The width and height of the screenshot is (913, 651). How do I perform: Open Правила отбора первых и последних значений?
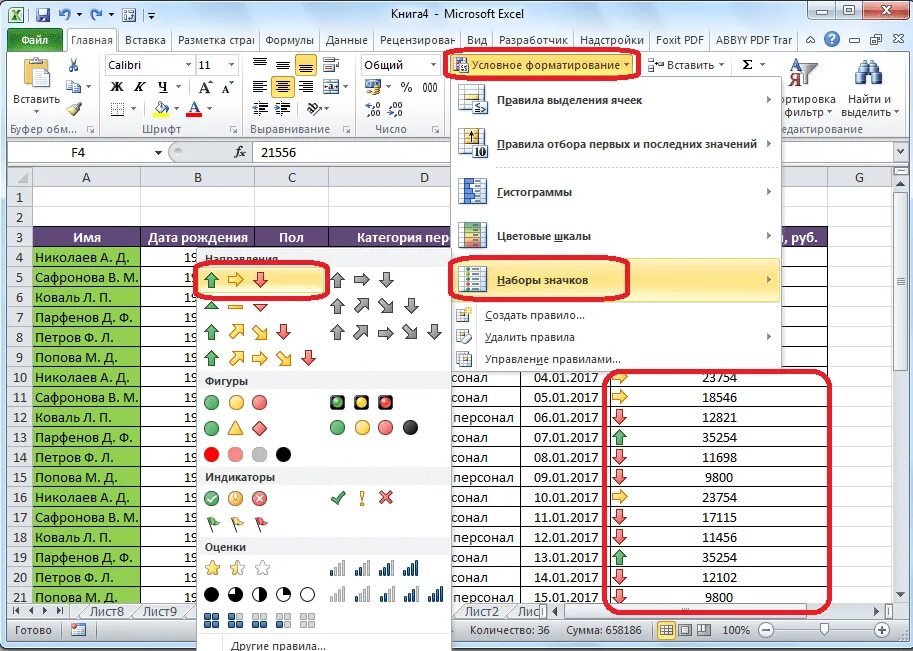(x=615, y=144)
